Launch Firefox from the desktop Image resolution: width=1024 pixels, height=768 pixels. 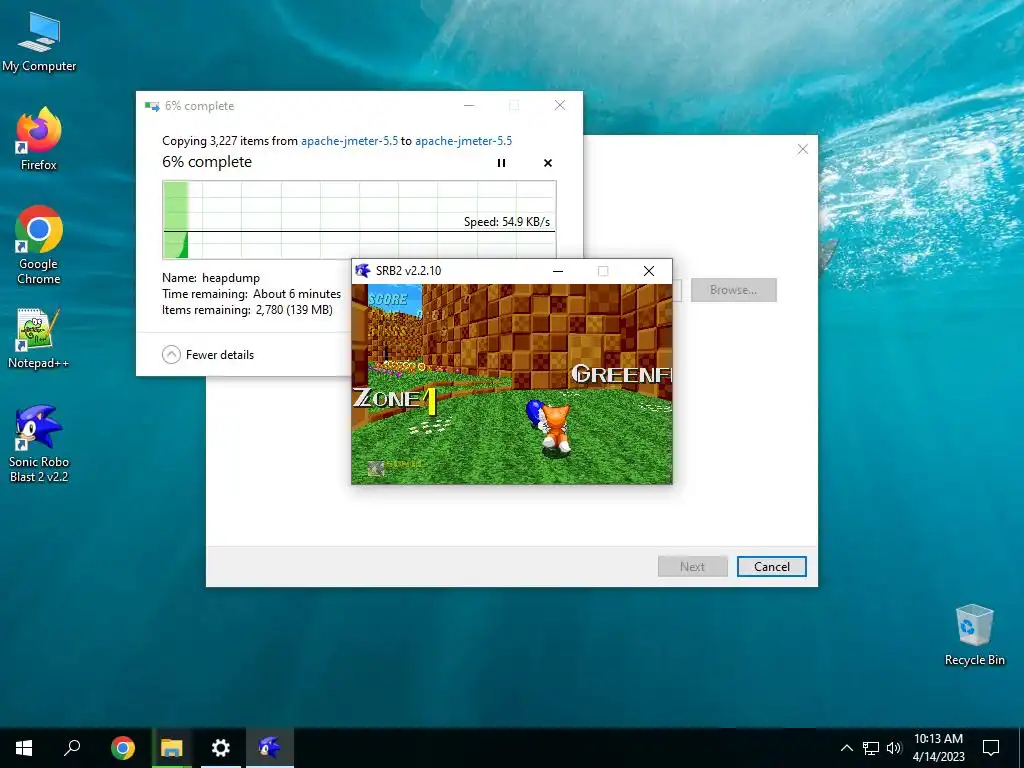(x=39, y=139)
